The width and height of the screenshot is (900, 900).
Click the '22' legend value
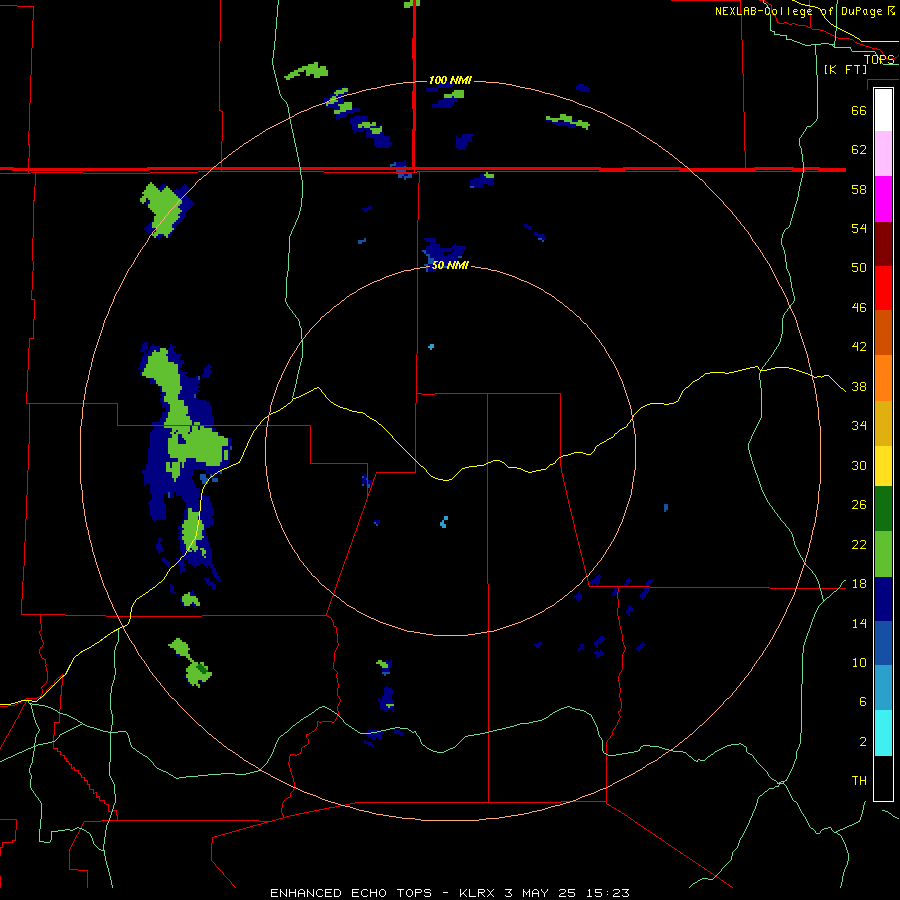pos(859,545)
